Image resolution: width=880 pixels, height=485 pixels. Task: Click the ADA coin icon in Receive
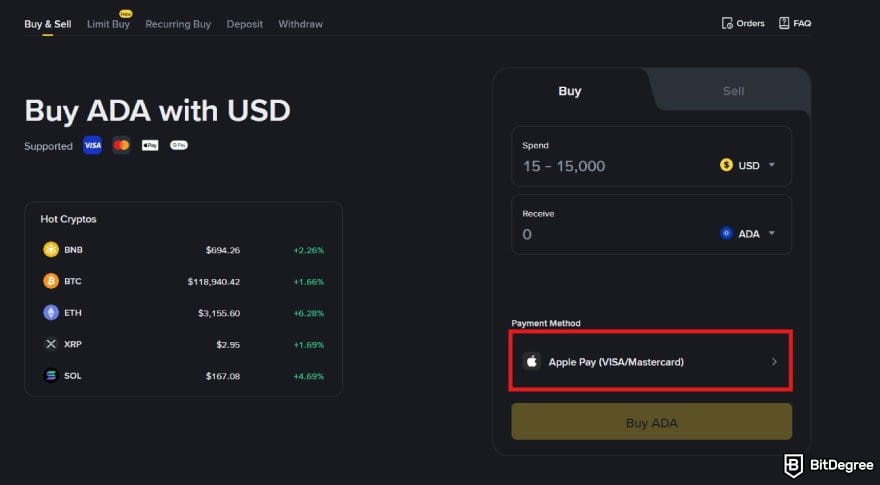coord(726,234)
